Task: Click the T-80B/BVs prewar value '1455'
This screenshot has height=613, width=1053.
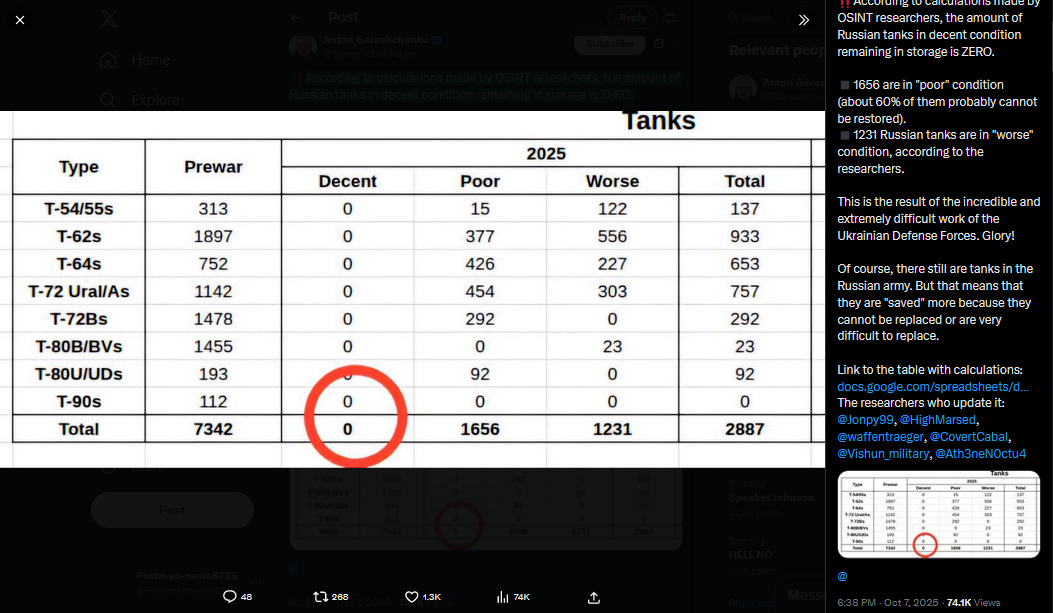Action: (x=213, y=346)
